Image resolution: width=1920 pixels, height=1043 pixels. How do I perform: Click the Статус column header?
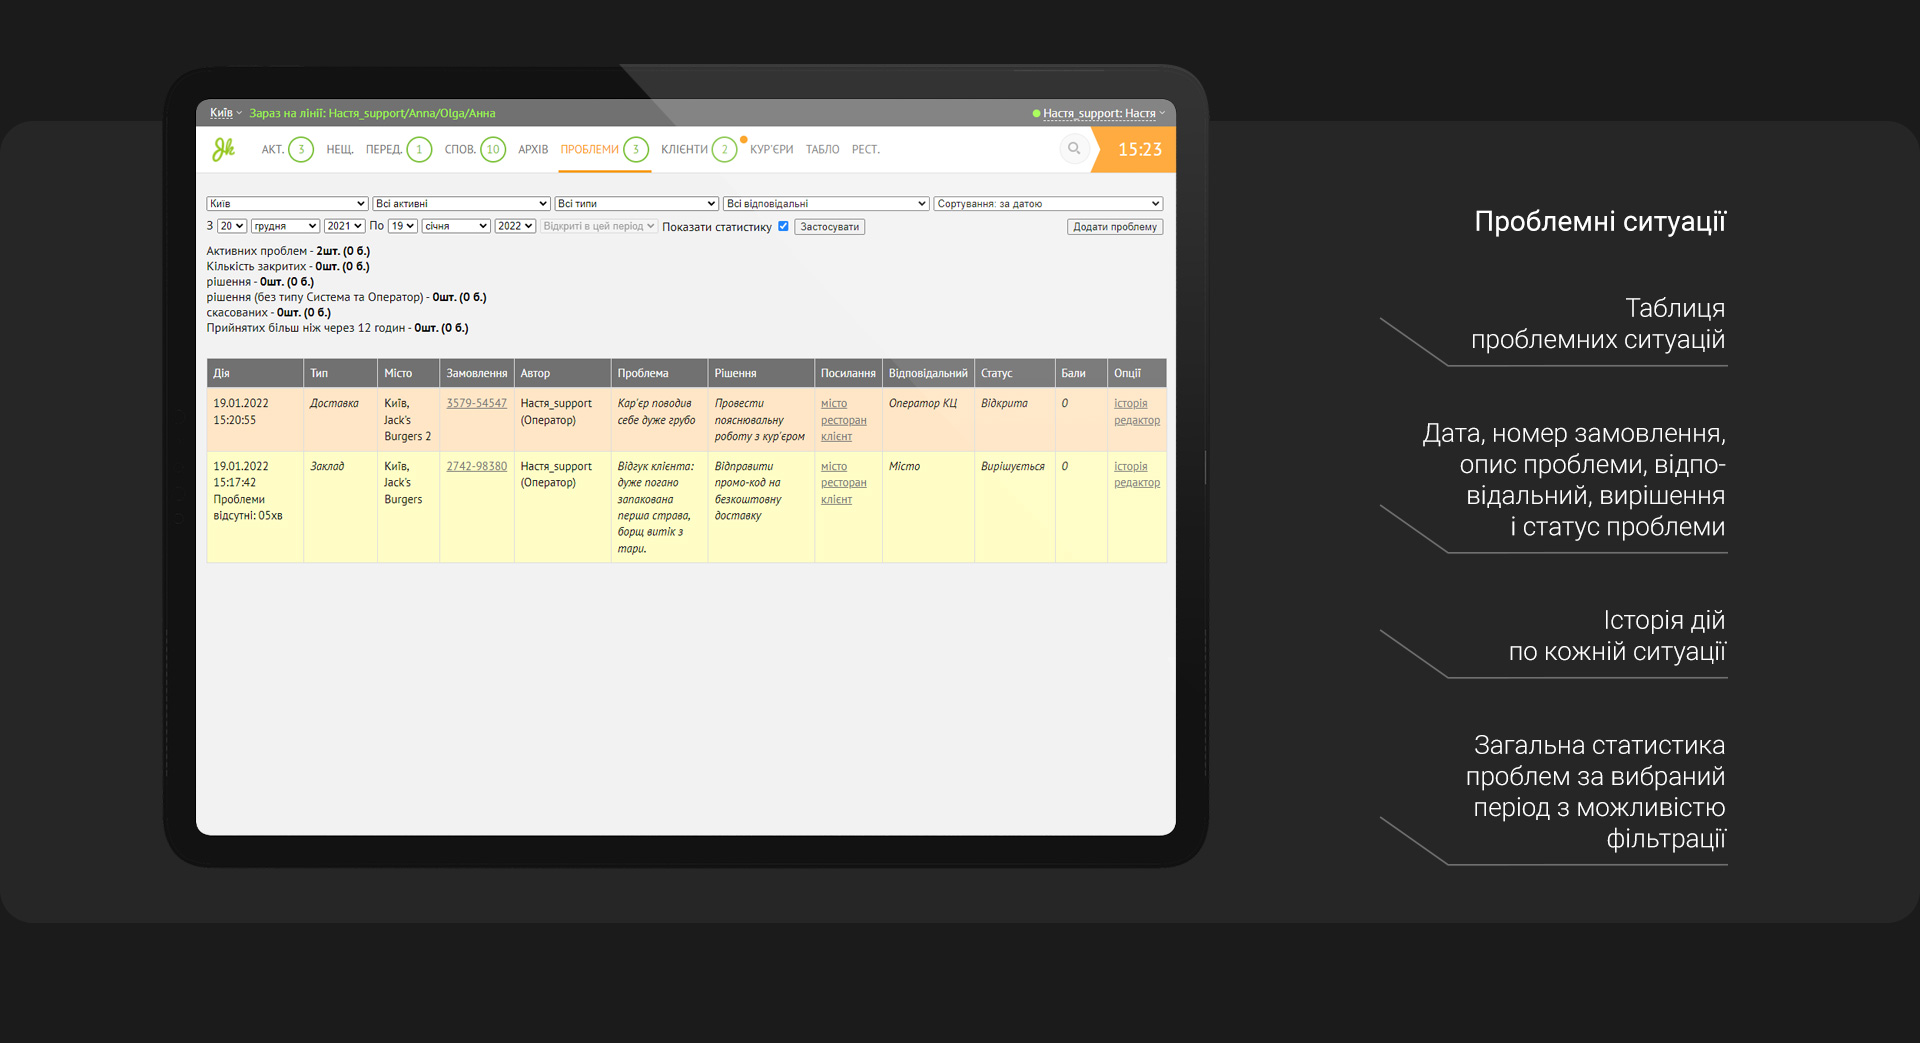click(x=1015, y=373)
